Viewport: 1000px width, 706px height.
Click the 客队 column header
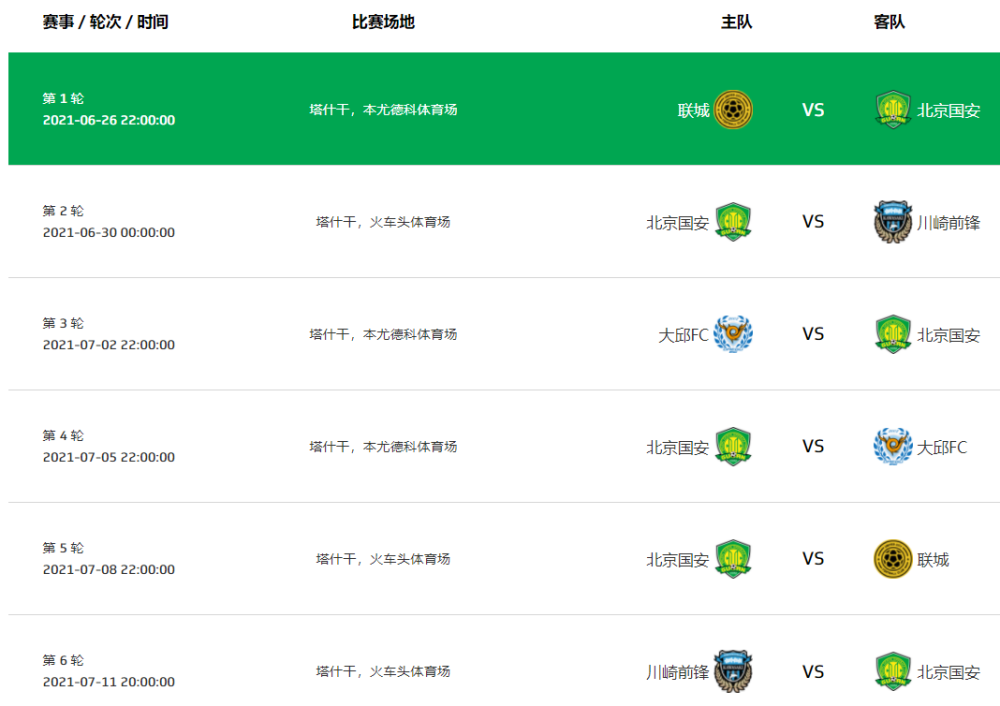[889, 22]
